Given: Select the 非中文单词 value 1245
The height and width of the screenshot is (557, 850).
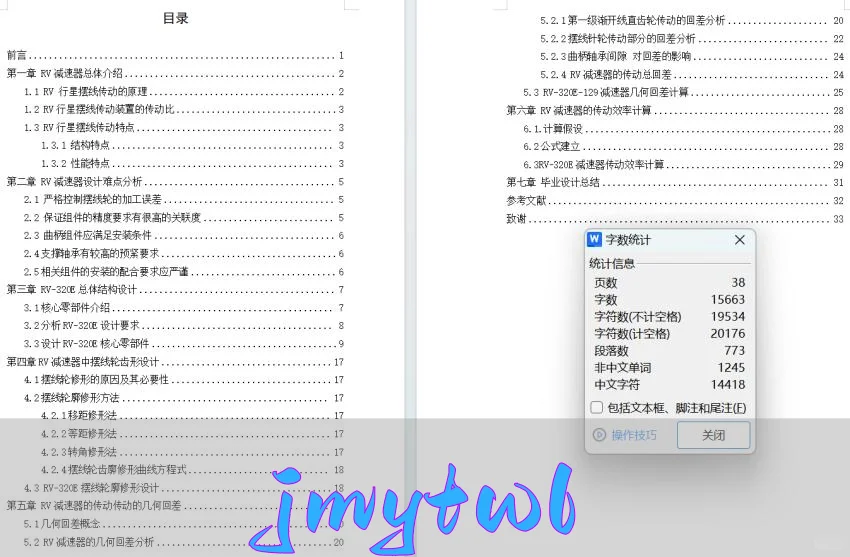Looking at the screenshot, I should coord(731,367).
